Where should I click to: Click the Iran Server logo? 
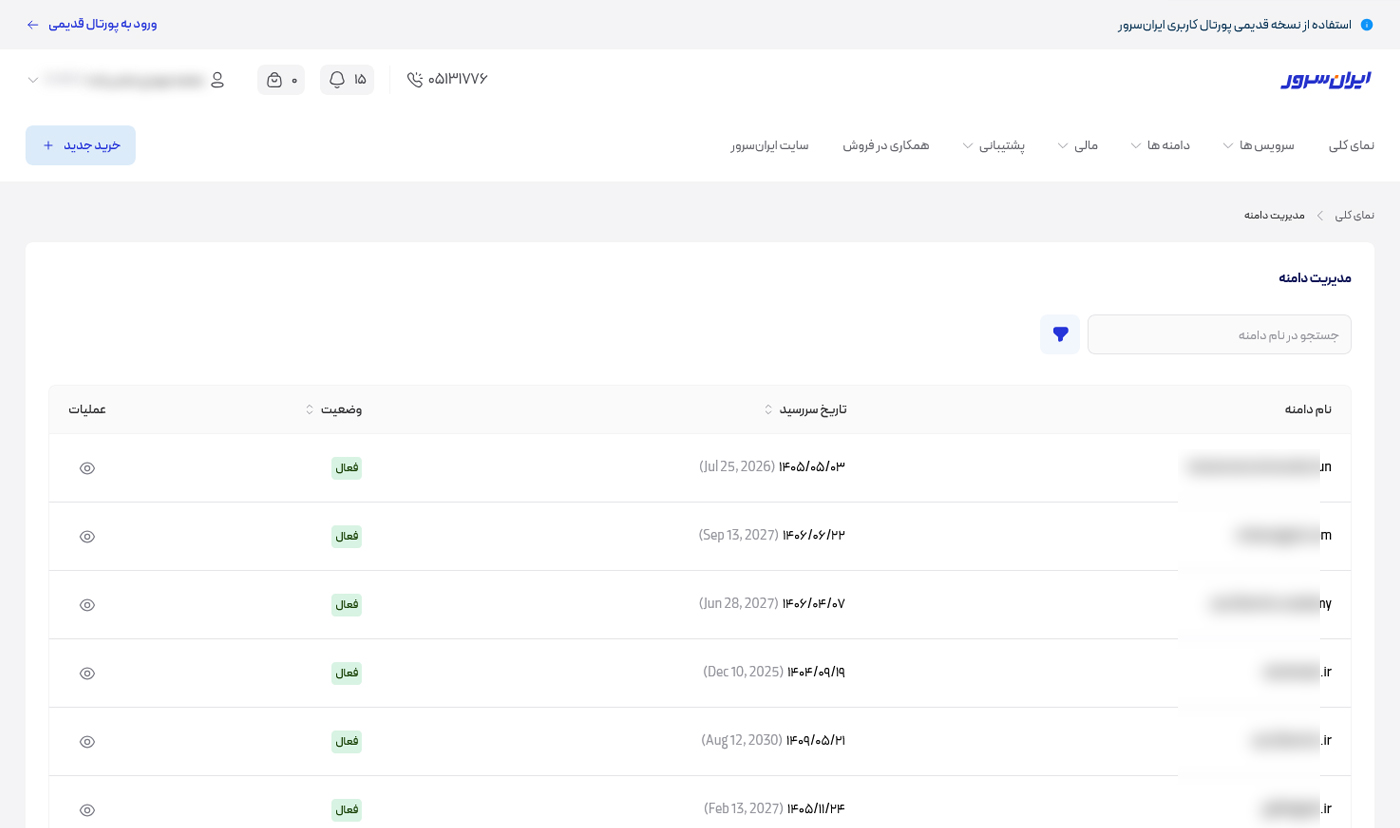(1325, 79)
